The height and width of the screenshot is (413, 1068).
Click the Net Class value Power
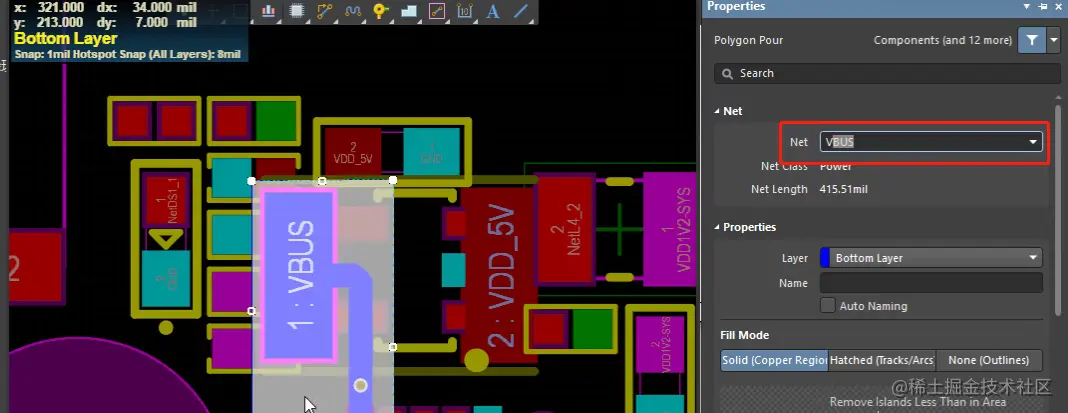coord(836,166)
